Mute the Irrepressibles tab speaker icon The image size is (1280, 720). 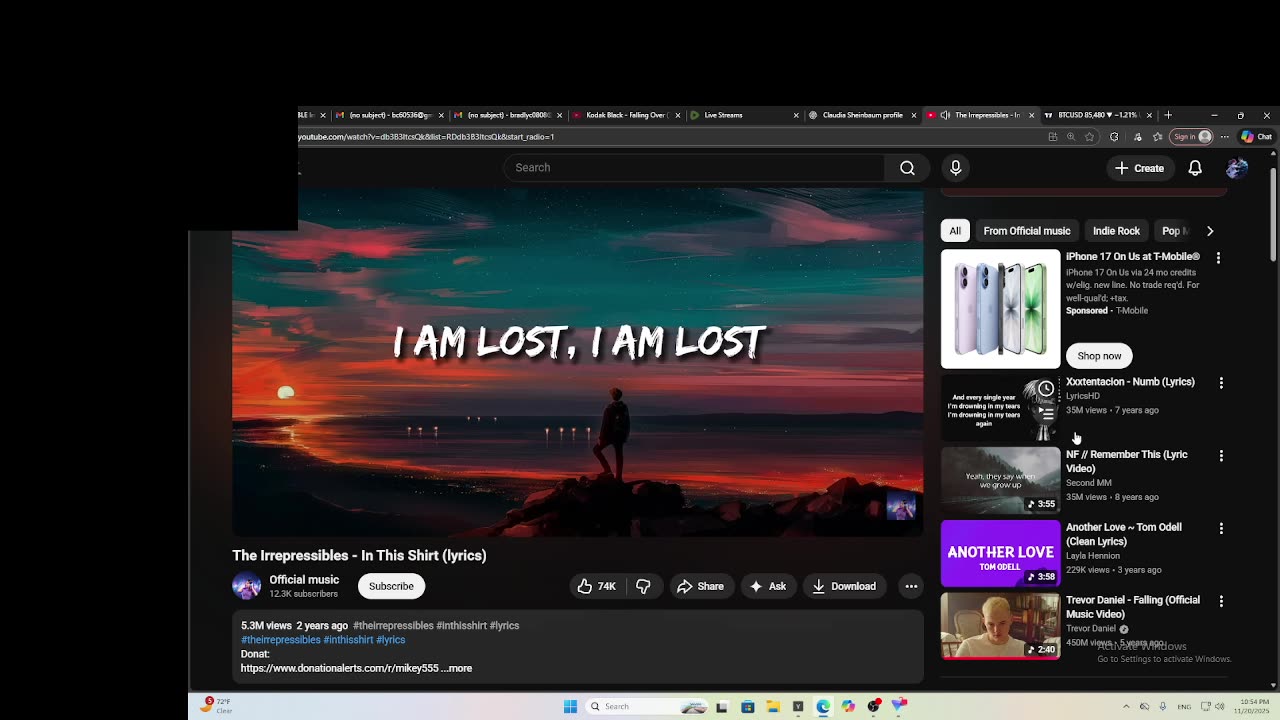945,115
